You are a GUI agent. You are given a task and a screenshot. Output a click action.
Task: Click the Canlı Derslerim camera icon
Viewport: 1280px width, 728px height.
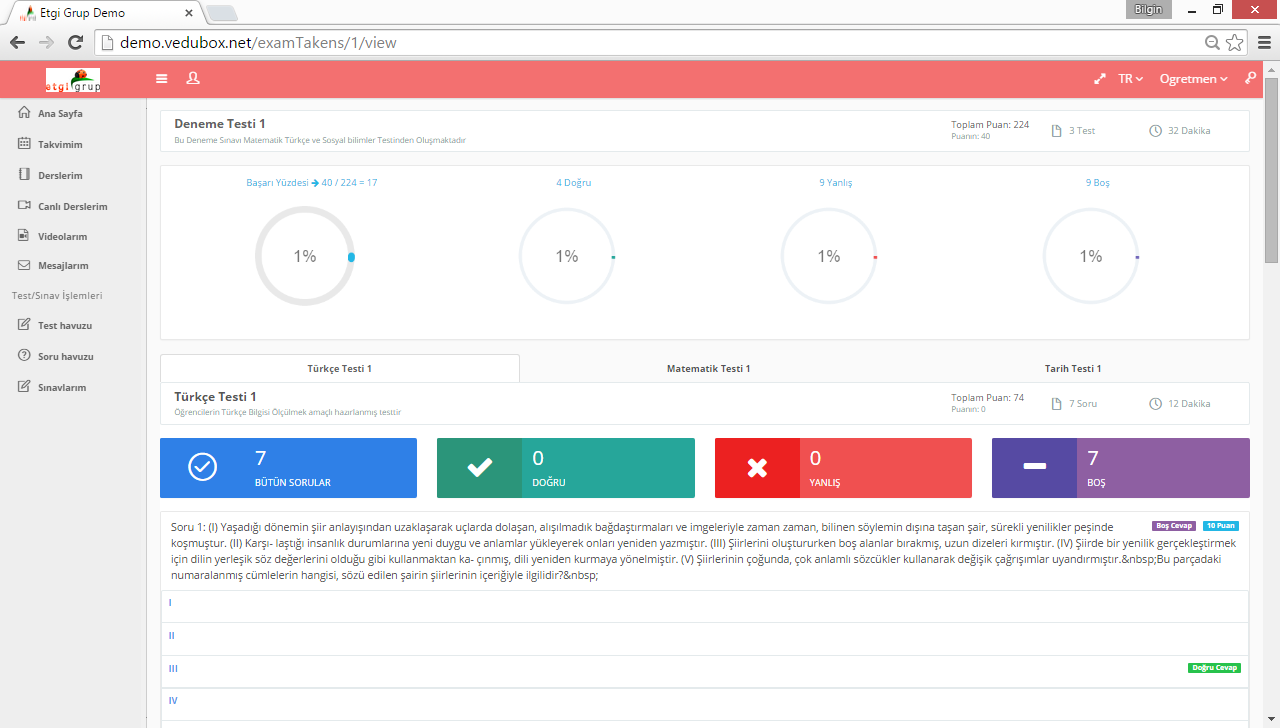tap(24, 206)
